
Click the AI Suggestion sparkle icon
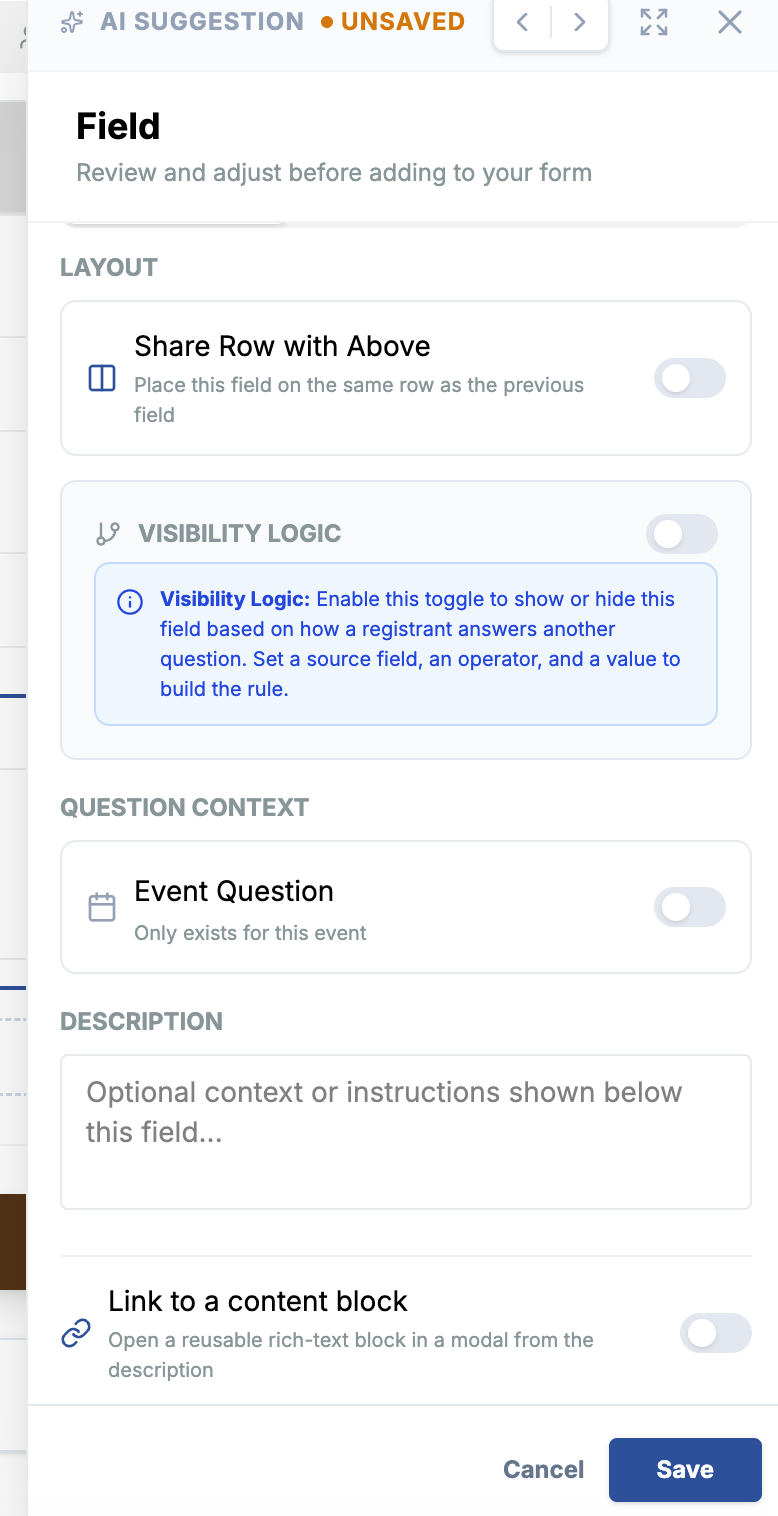pyautogui.click(x=72, y=22)
